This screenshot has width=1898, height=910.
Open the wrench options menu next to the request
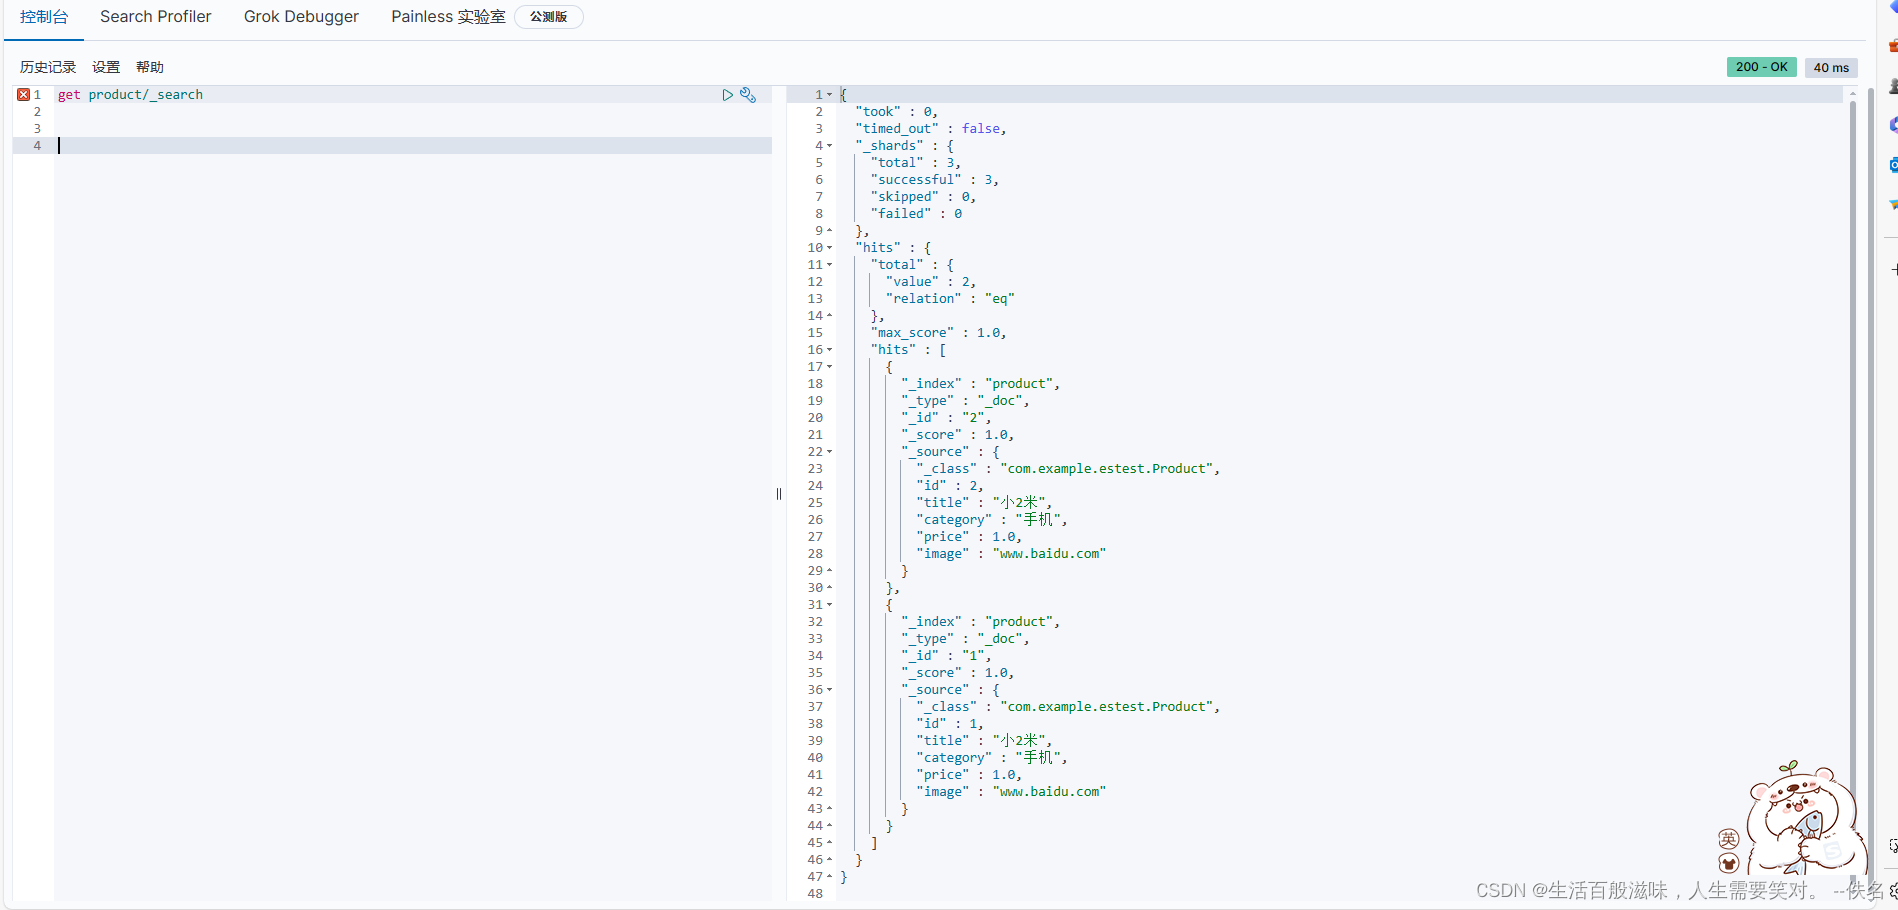(x=748, y=94)
